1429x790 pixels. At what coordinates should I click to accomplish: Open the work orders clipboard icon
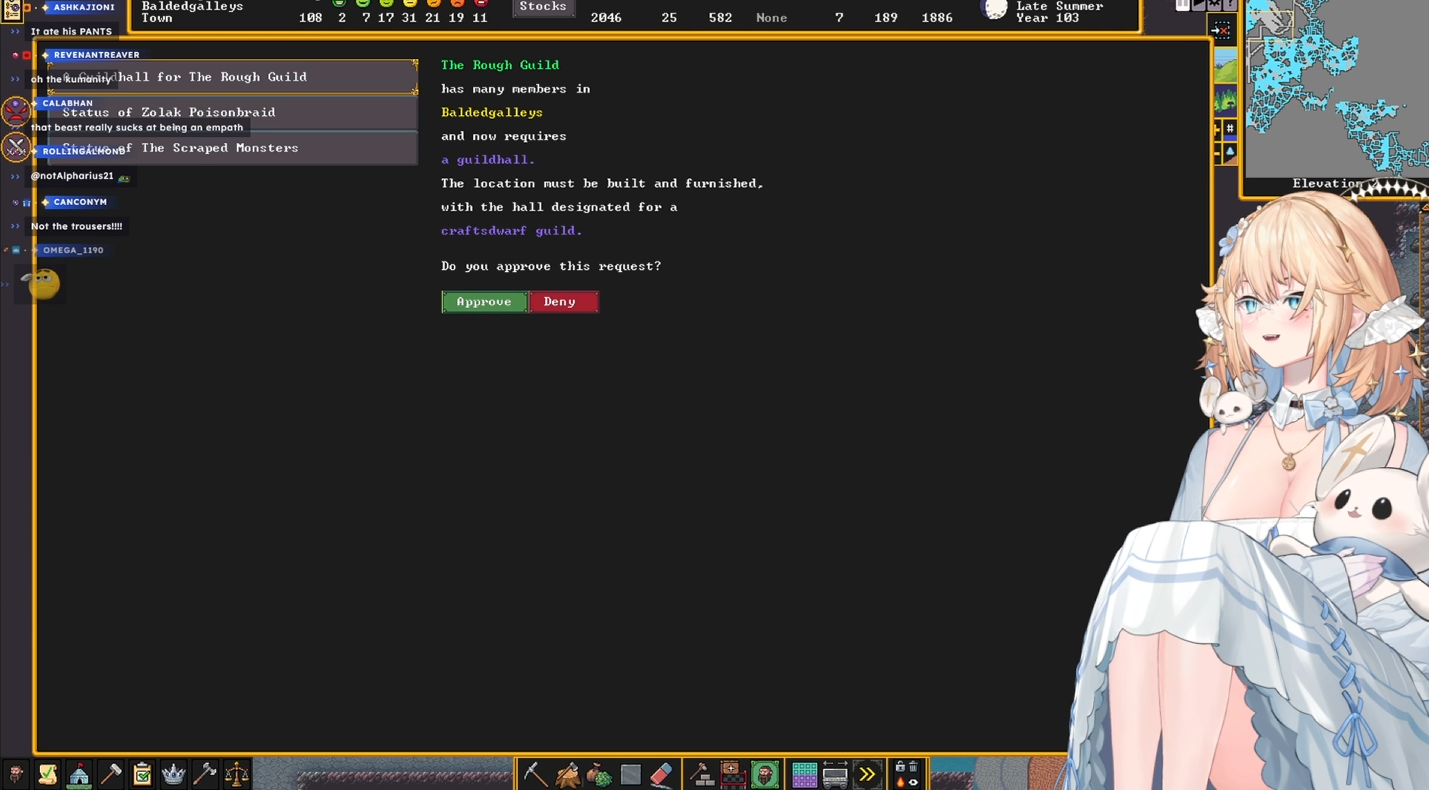142,774
